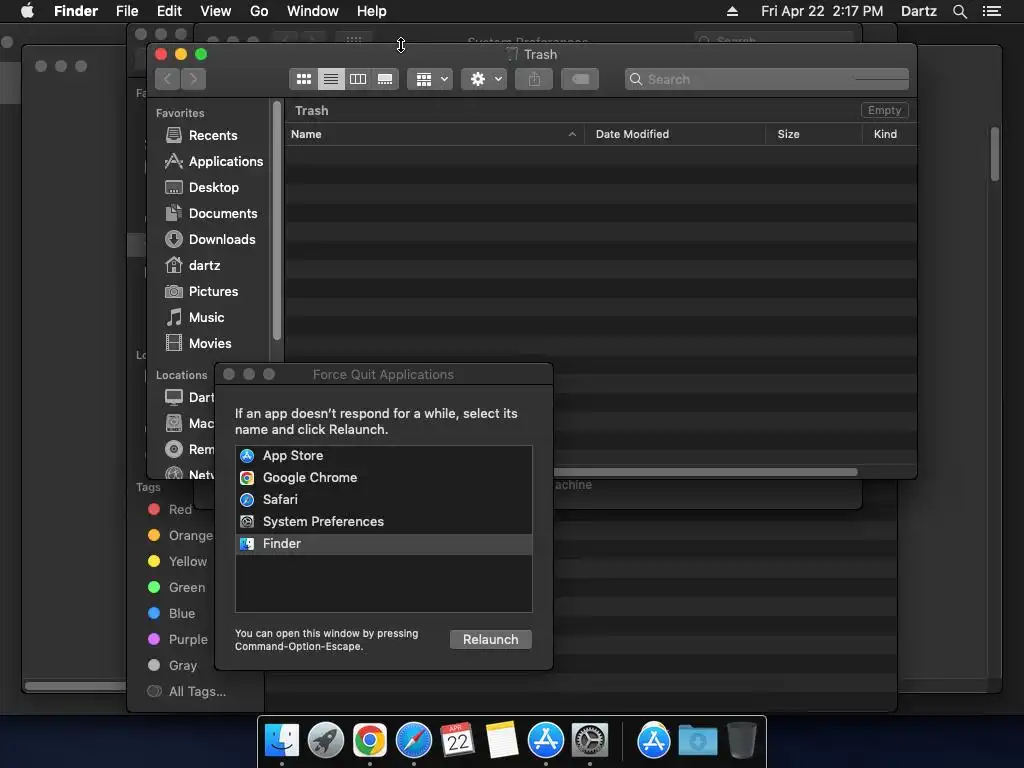Switch Trash window to list view

tap(331, 79)
